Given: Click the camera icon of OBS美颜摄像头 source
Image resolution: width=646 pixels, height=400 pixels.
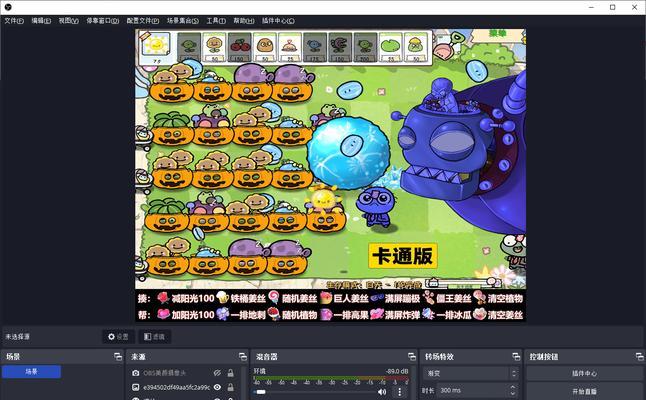Looking at the screenshot, I should click(136, 373).
